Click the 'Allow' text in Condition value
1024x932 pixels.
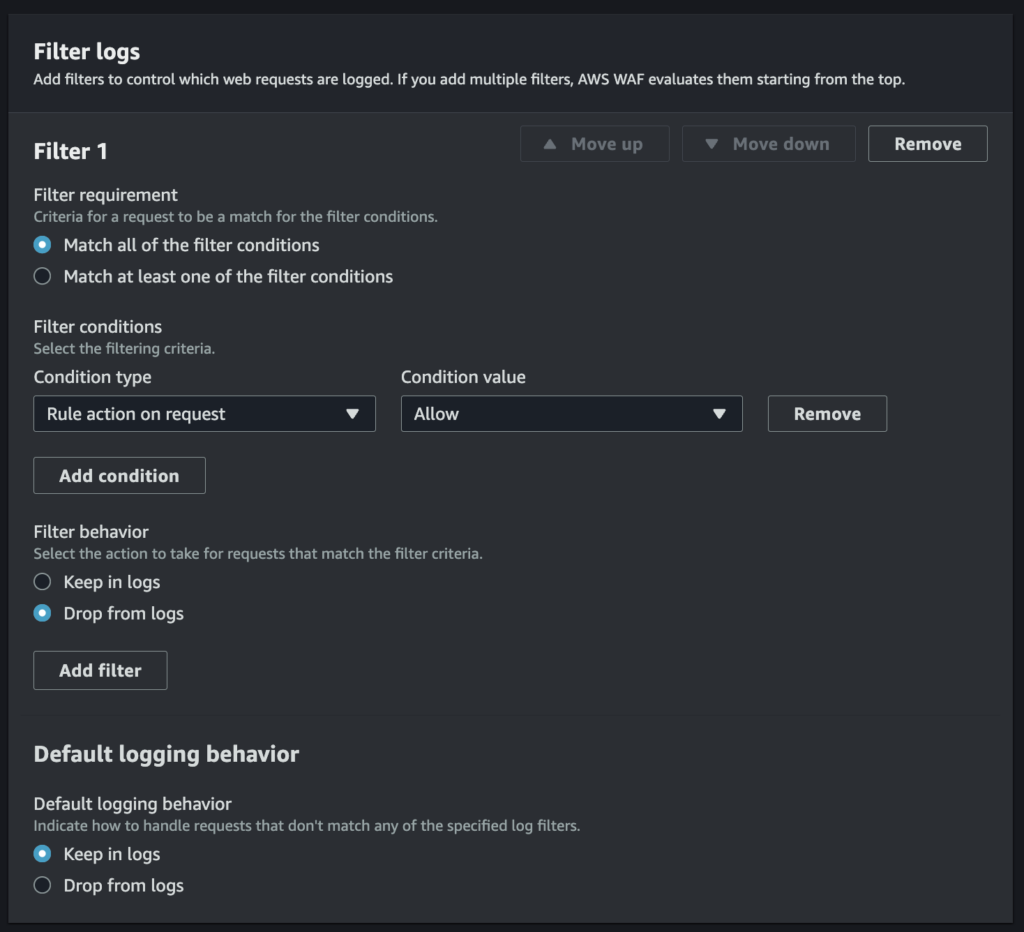coord(437,414)
